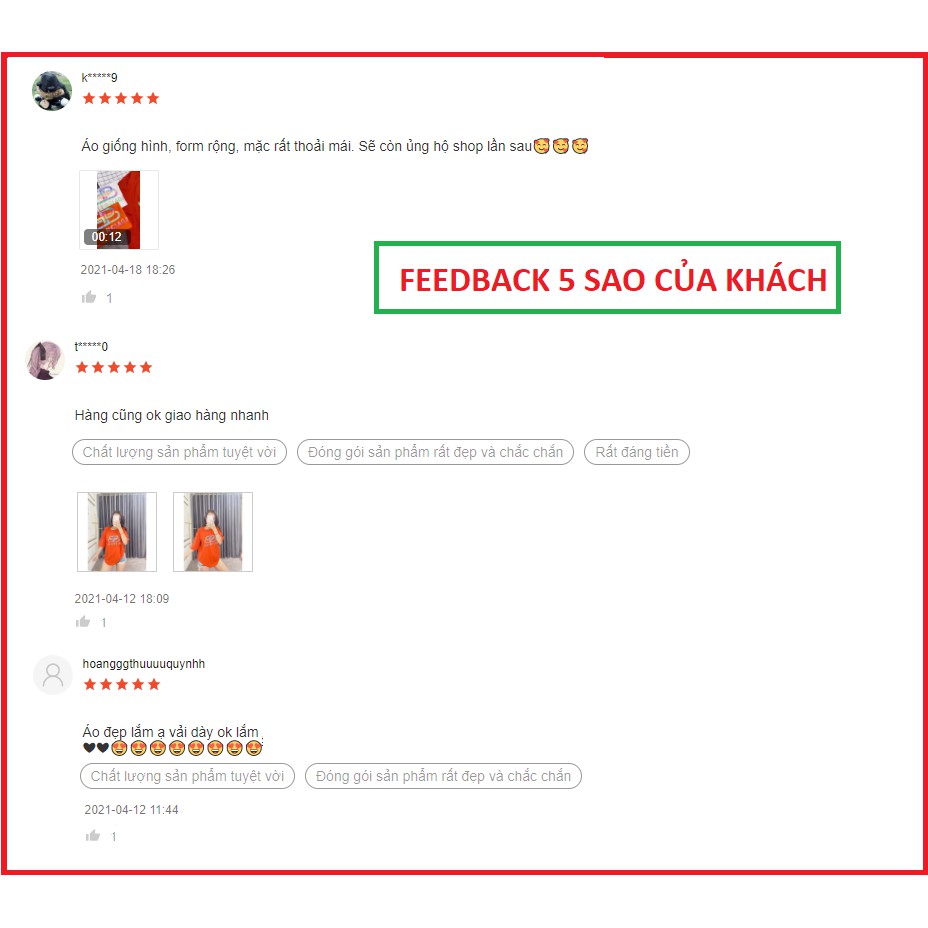Click t*****0's 'Đóng gói sản phẩm rất đẹp' tag

point(436,452)
